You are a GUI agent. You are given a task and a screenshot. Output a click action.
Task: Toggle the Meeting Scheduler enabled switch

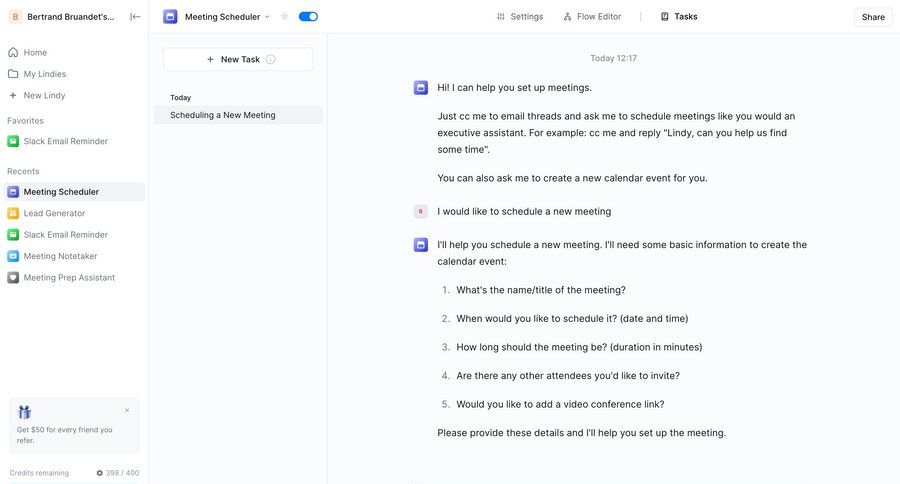[308, 16]
